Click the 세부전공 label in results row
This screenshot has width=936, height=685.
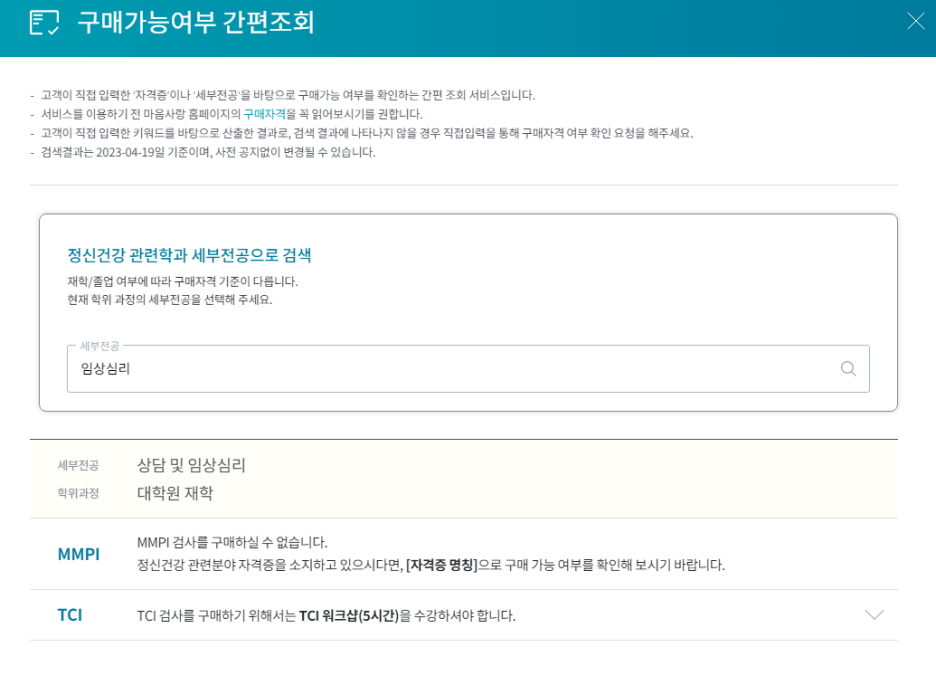point(78,465)
